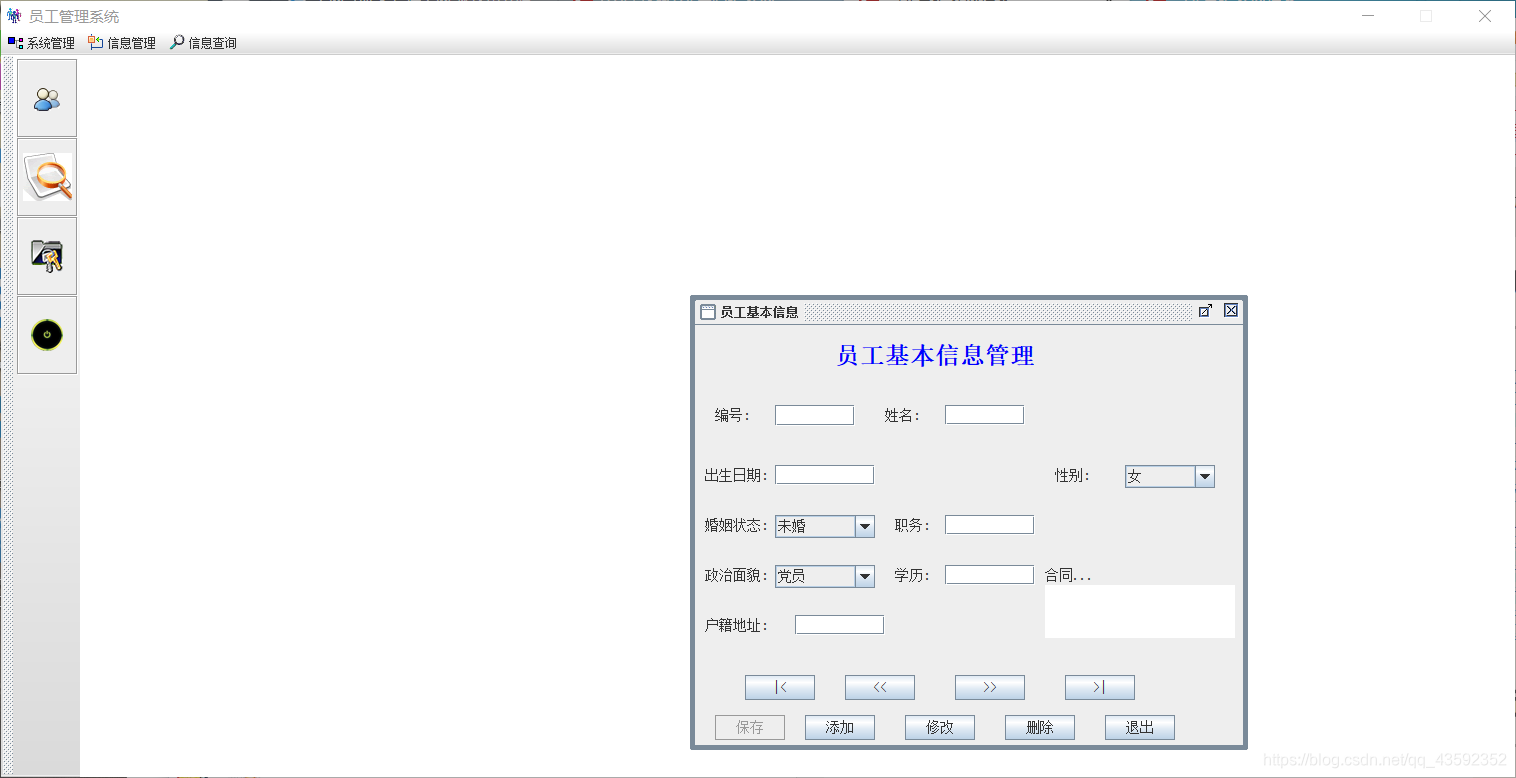
Task: Click the 户籍地址 input field
Action: (x=839, y=625)
